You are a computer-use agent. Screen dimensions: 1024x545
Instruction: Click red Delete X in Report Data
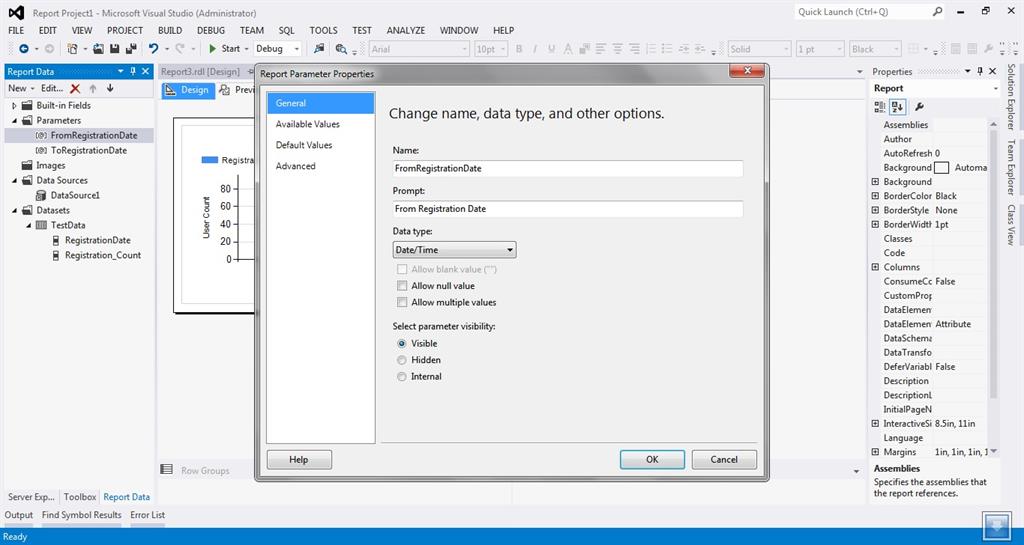coord(75,88)
